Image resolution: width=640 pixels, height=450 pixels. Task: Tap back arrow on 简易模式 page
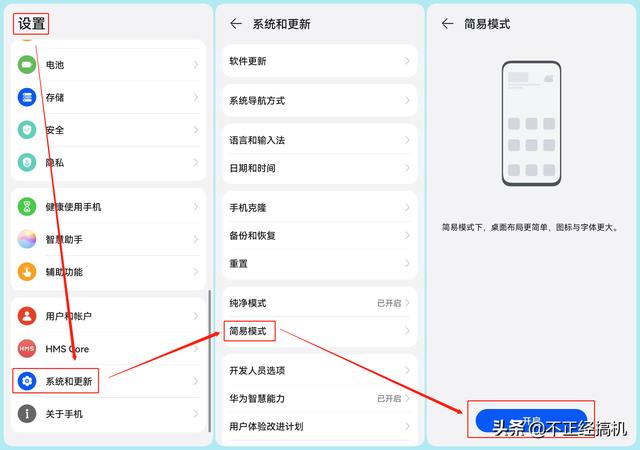coord(447,24)
